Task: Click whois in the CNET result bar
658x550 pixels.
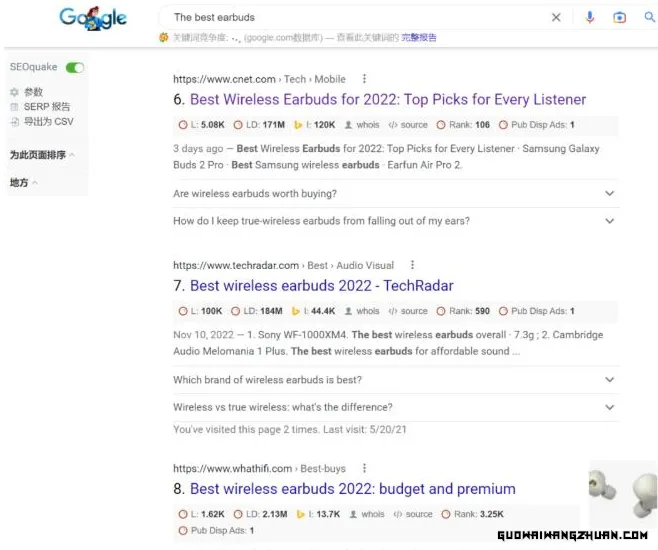Action: (362, 125)
